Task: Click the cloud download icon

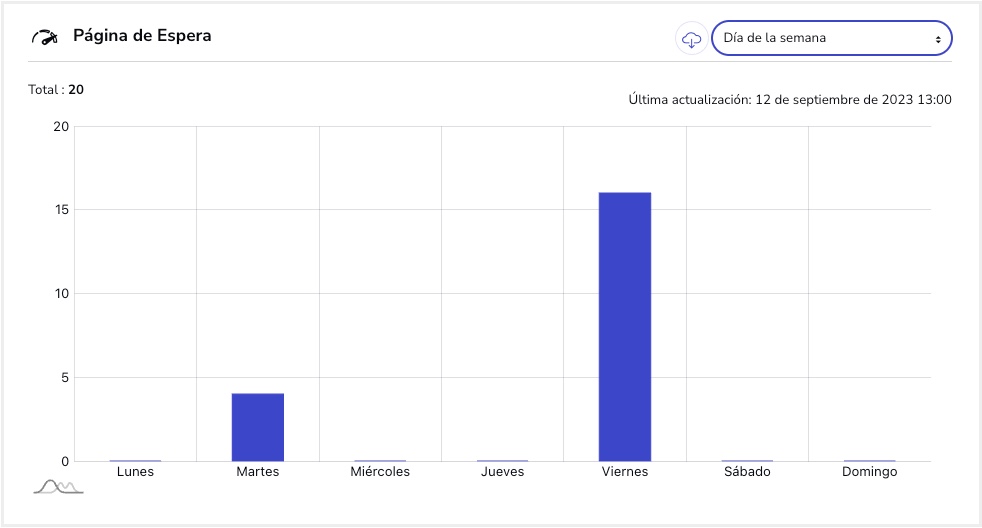Action: 691,39
